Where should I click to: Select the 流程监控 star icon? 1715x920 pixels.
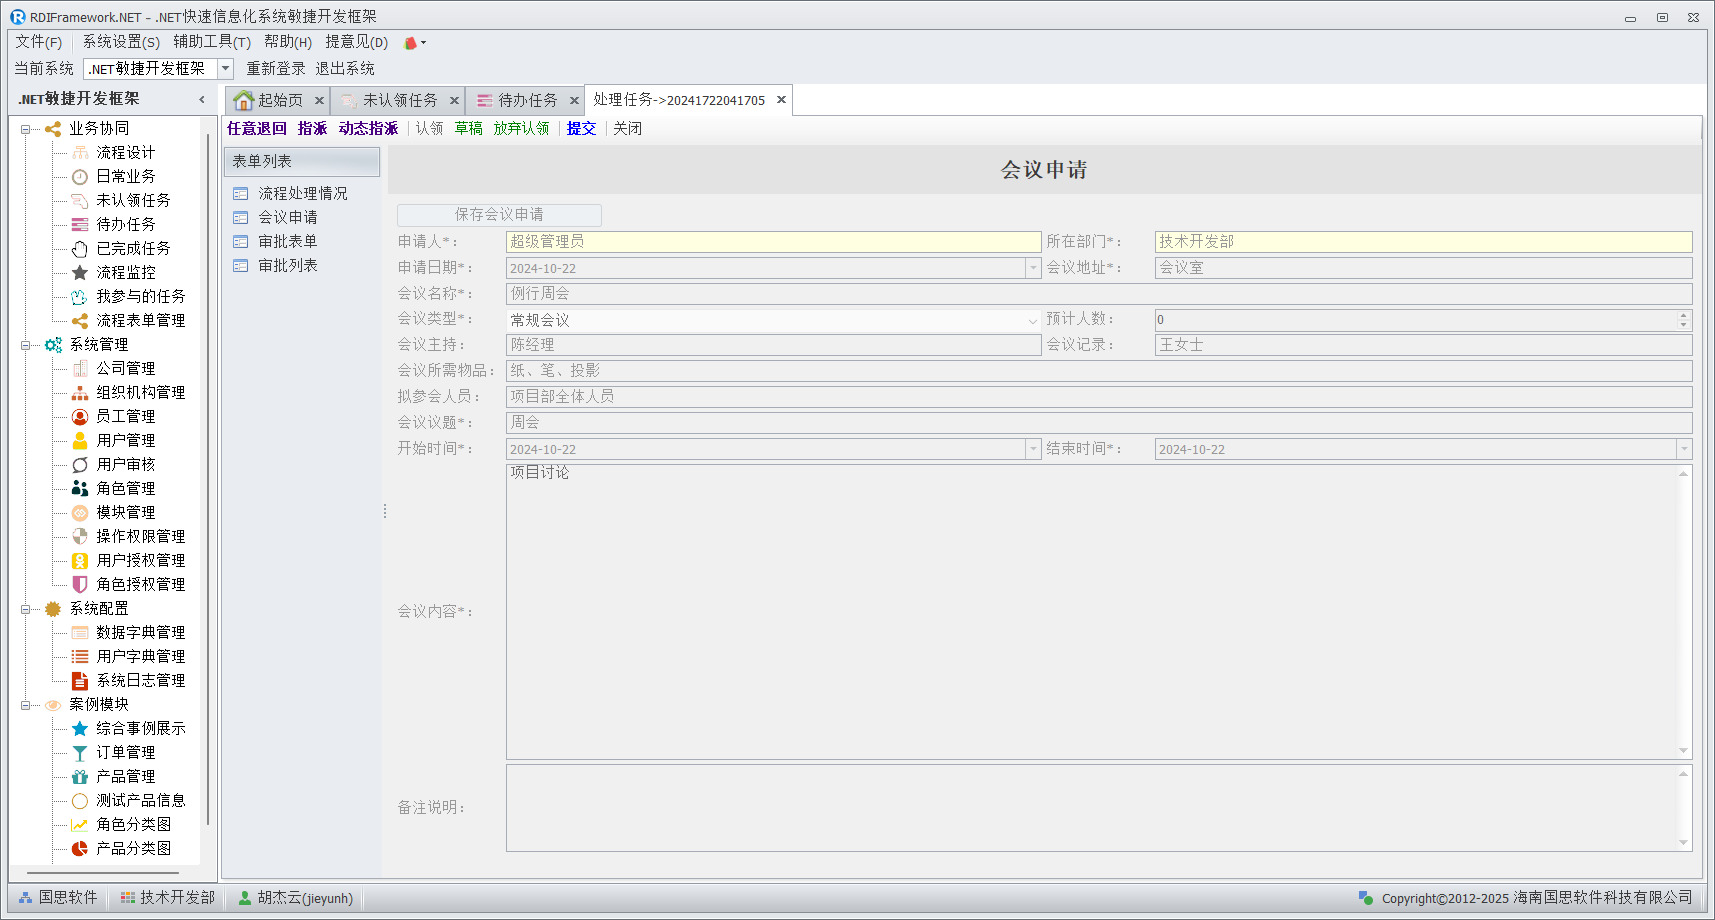coord(80,273)
